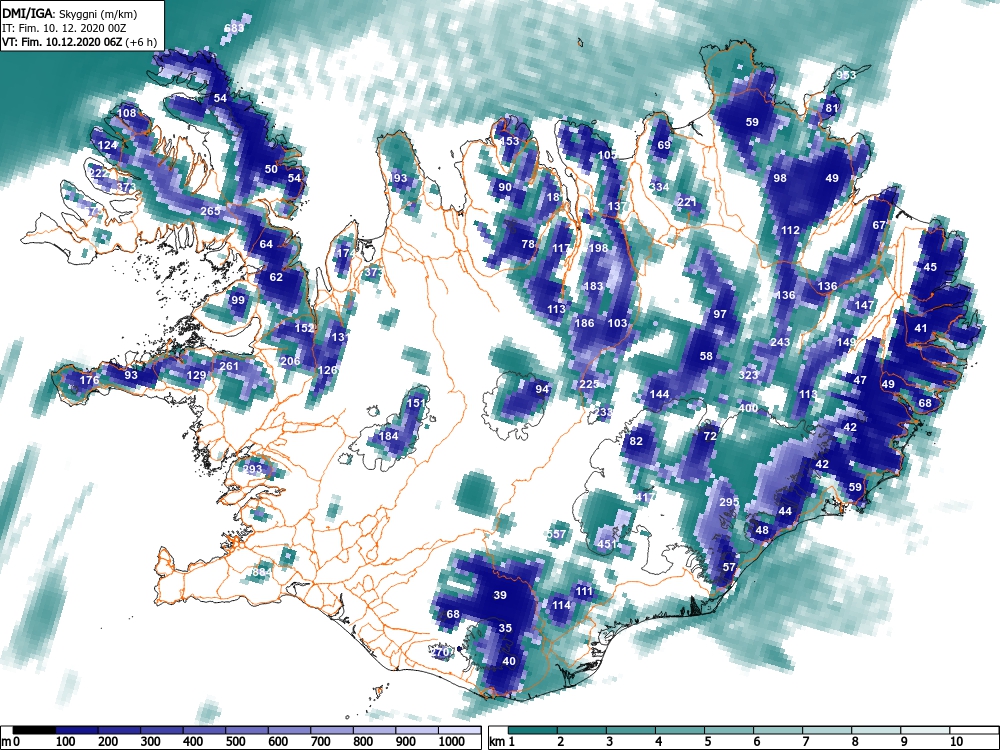
Task: Click the visibility value 206
Action: click(290, 361)
